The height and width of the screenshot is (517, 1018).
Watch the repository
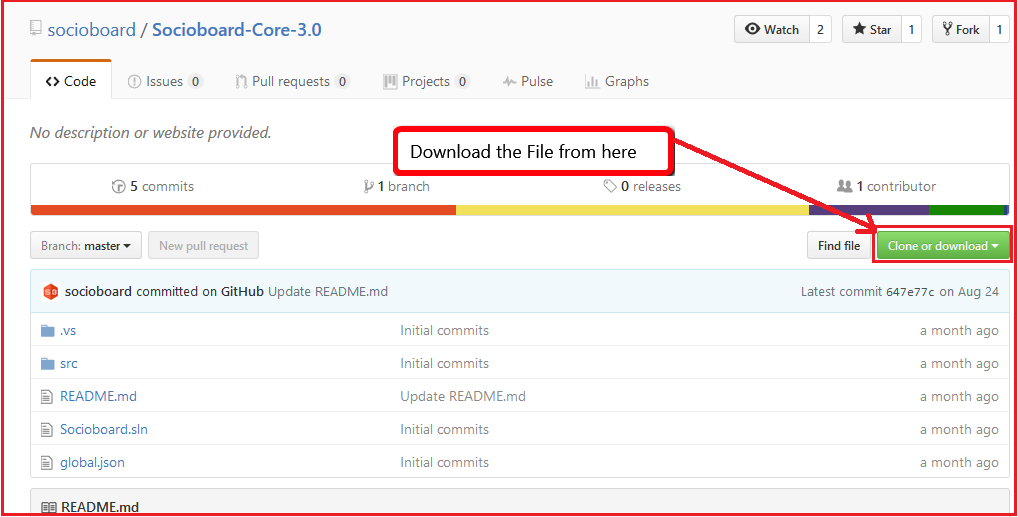click(772, 29)
